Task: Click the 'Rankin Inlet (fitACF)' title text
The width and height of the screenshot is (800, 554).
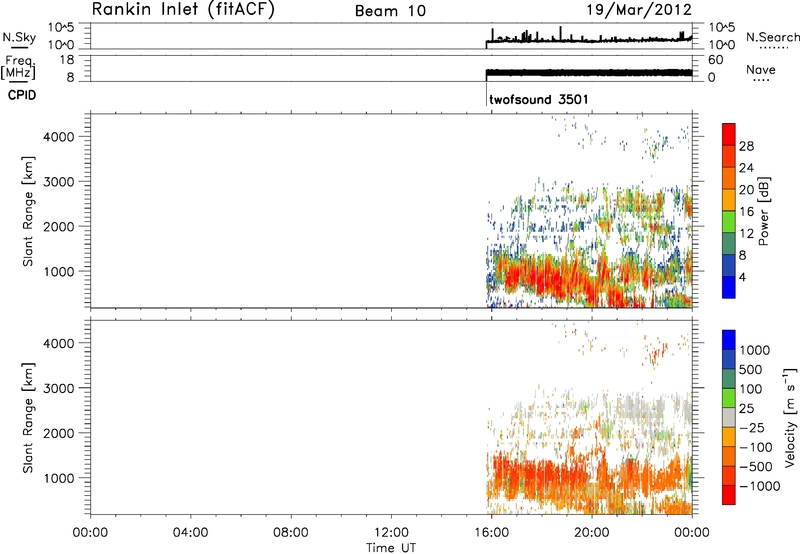Action: click(183, 9)
